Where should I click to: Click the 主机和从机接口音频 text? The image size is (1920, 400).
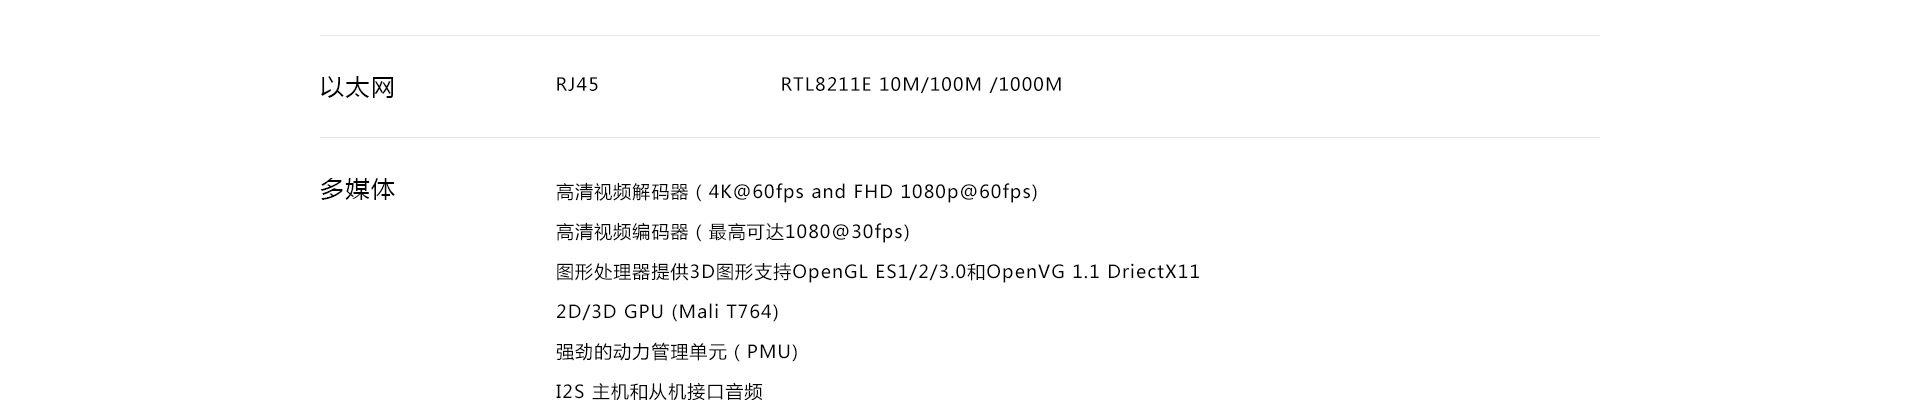coord(677,392)
